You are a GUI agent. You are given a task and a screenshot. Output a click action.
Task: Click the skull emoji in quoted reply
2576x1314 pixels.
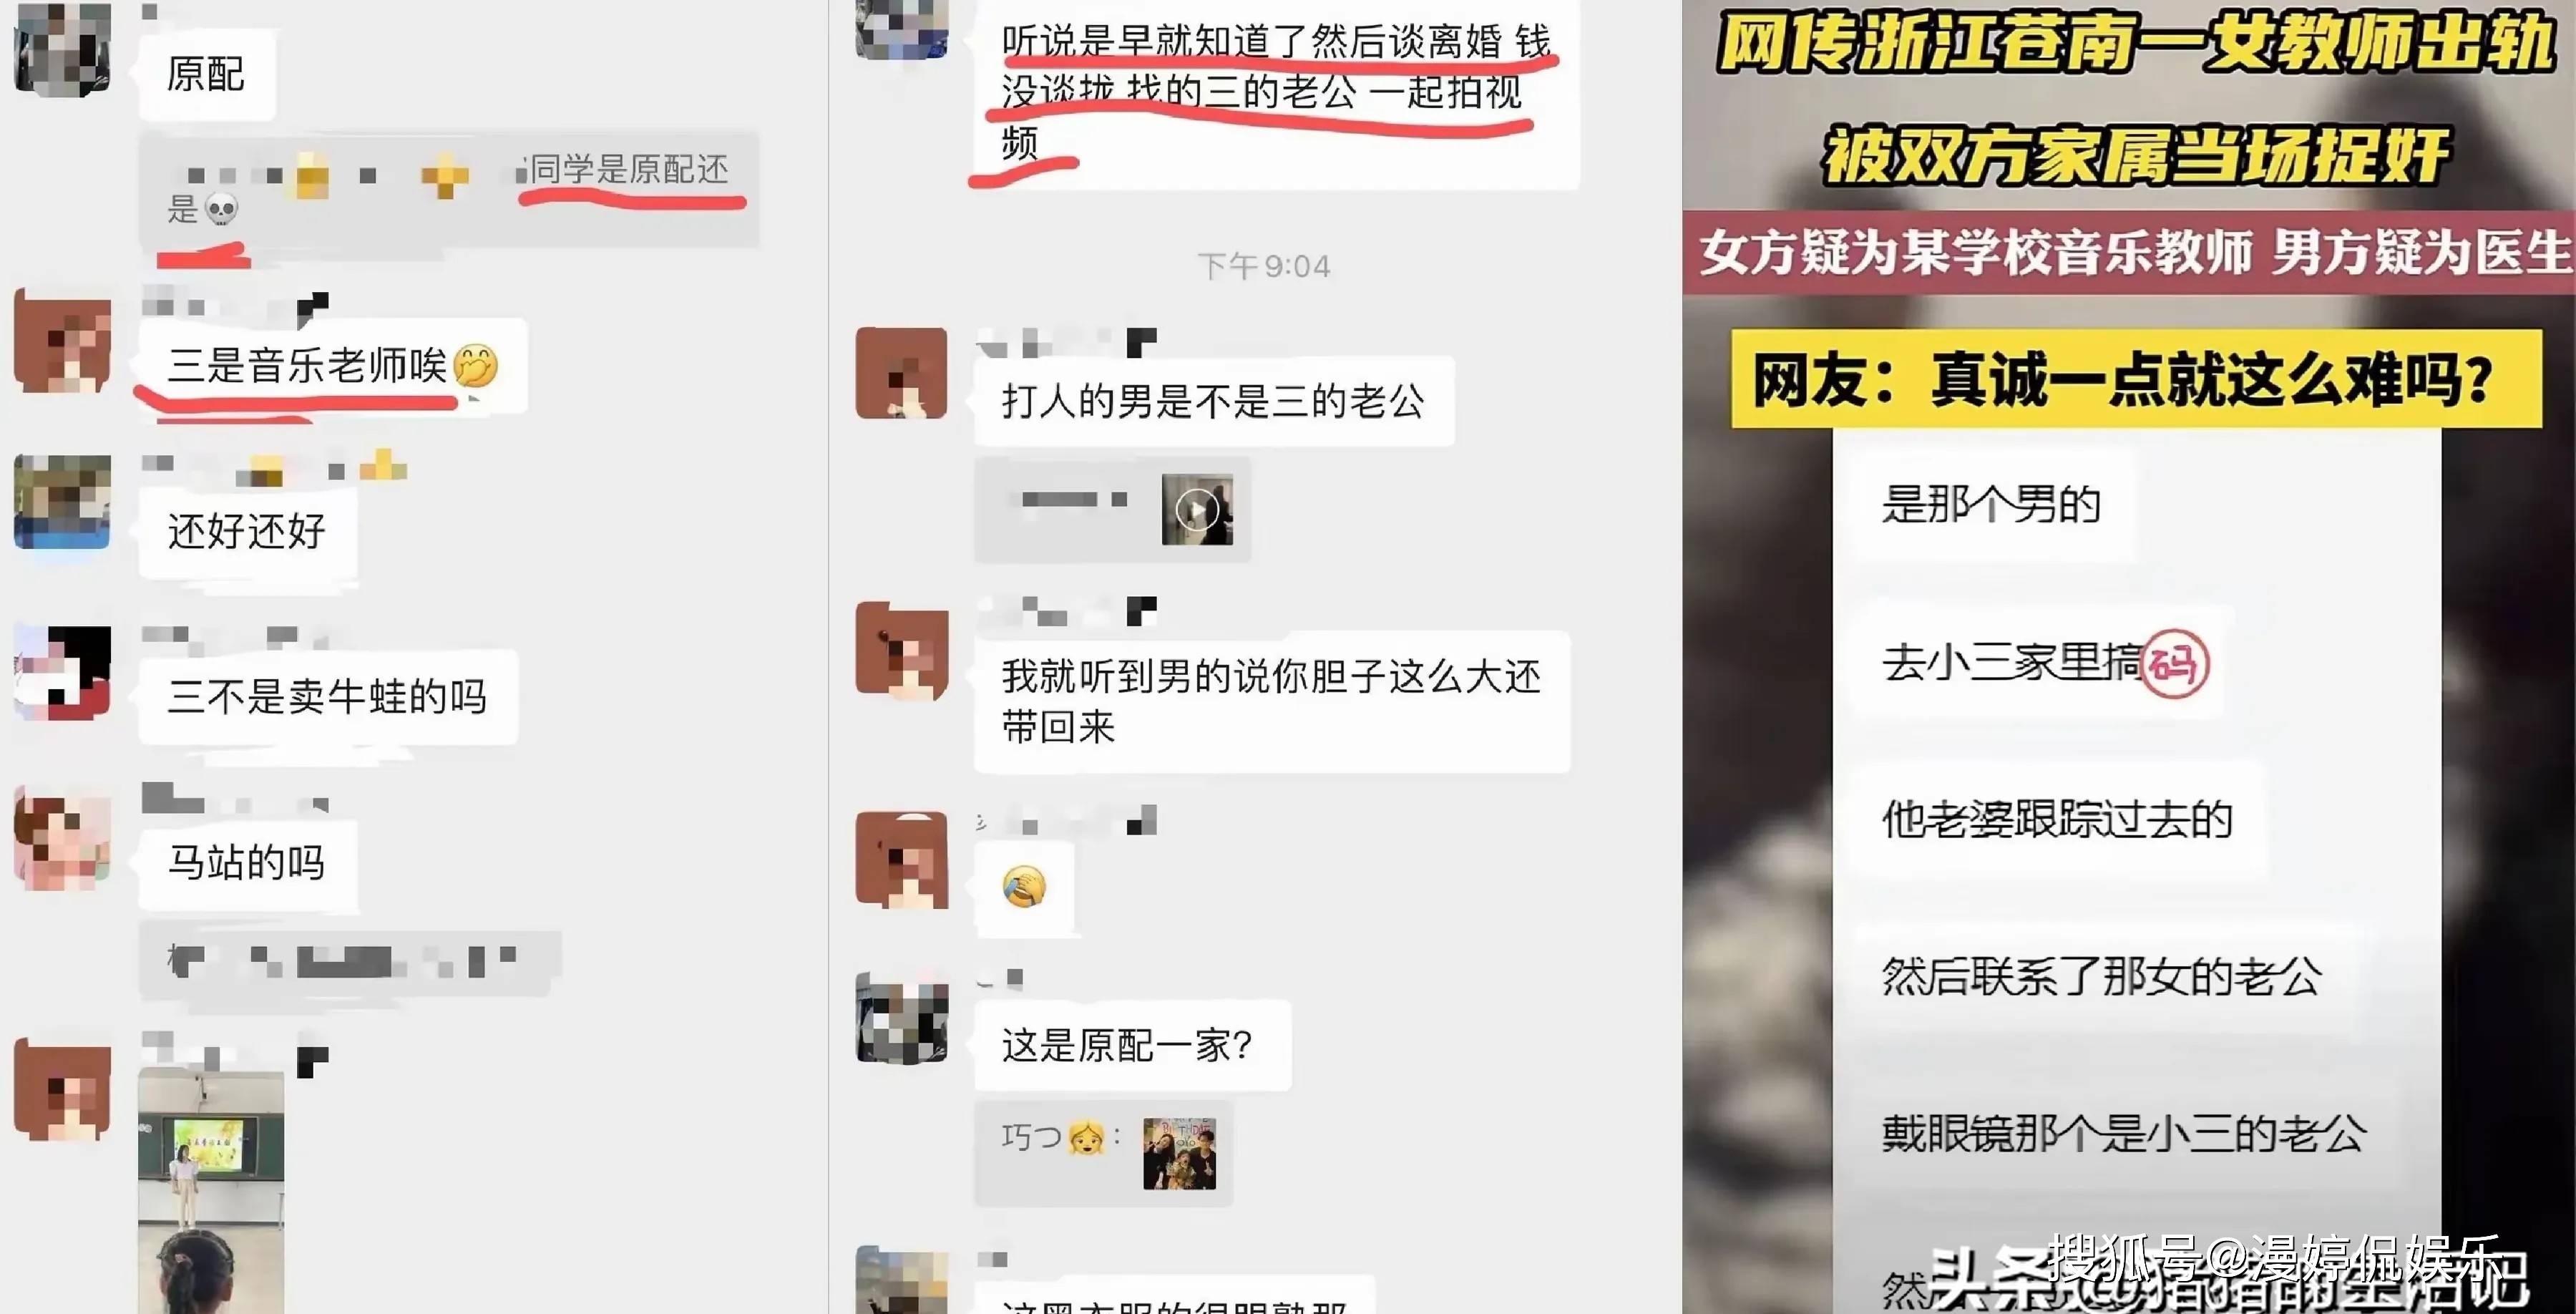[221, 210]
